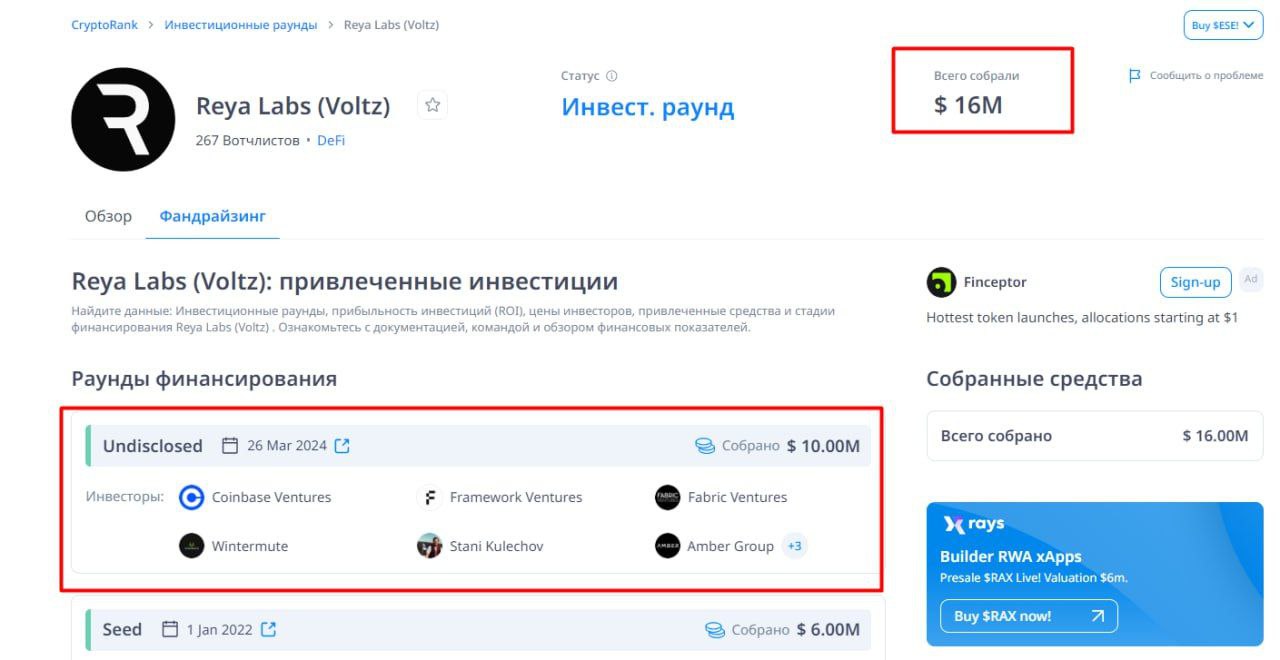Open the DeFi category link

click(x=331, y=141)
